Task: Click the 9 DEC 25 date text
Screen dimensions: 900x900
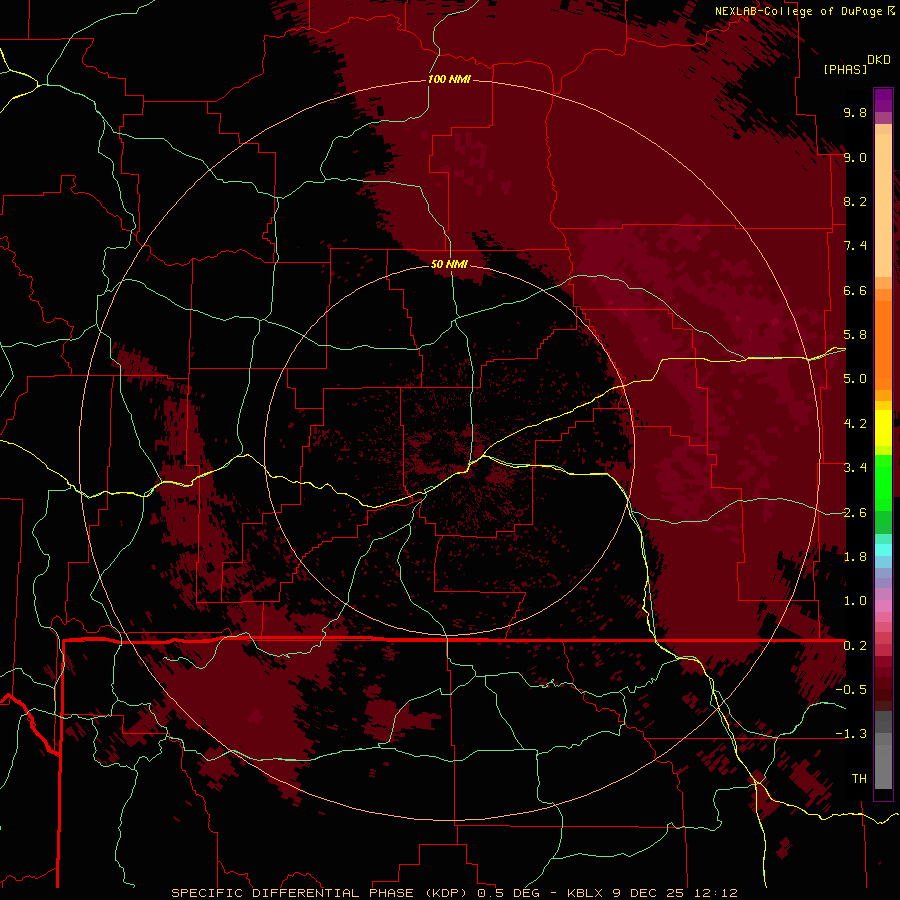Action: click(x=647, y=893)
